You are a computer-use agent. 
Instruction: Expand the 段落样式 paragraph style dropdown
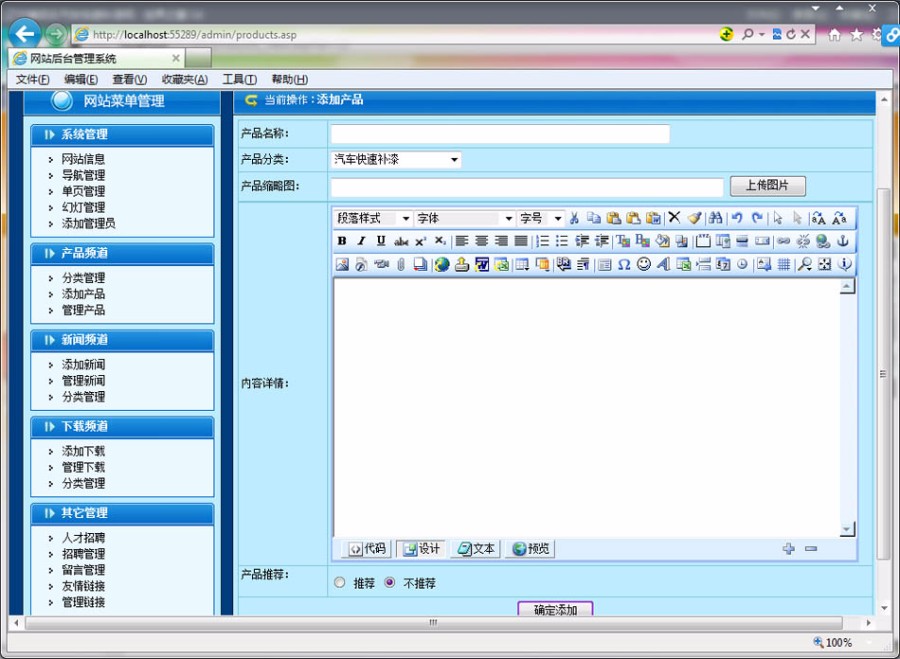(404, 218)
